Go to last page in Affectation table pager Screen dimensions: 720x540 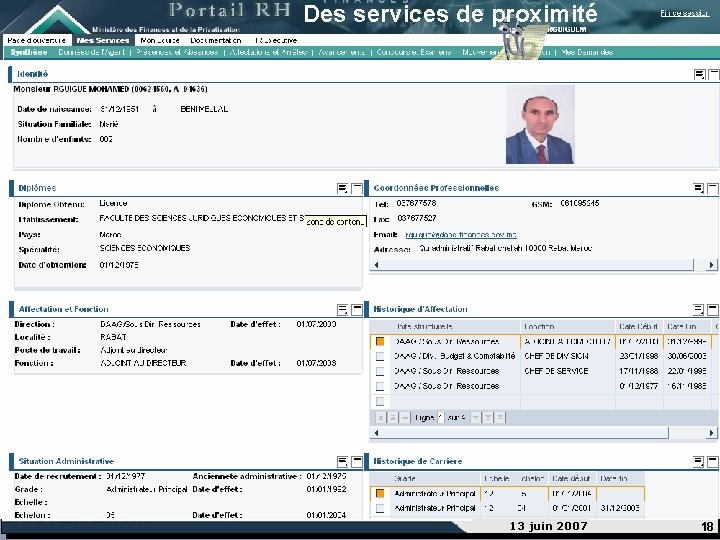pyautogui.click(x=500, y=417)
